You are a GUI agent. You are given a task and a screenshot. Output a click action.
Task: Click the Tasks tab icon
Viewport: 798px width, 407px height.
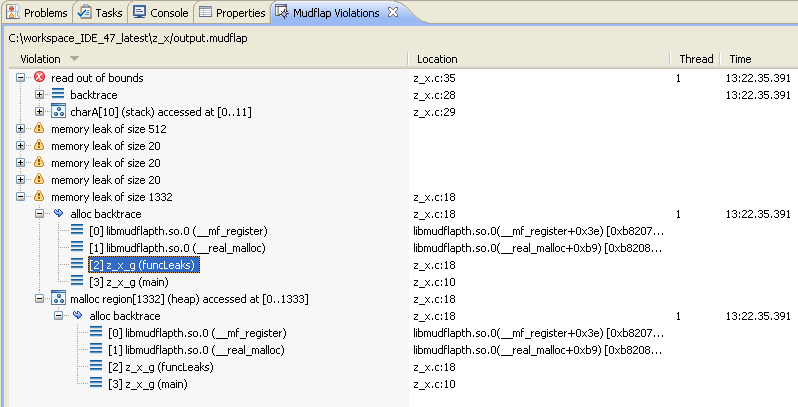click(85, 13)
